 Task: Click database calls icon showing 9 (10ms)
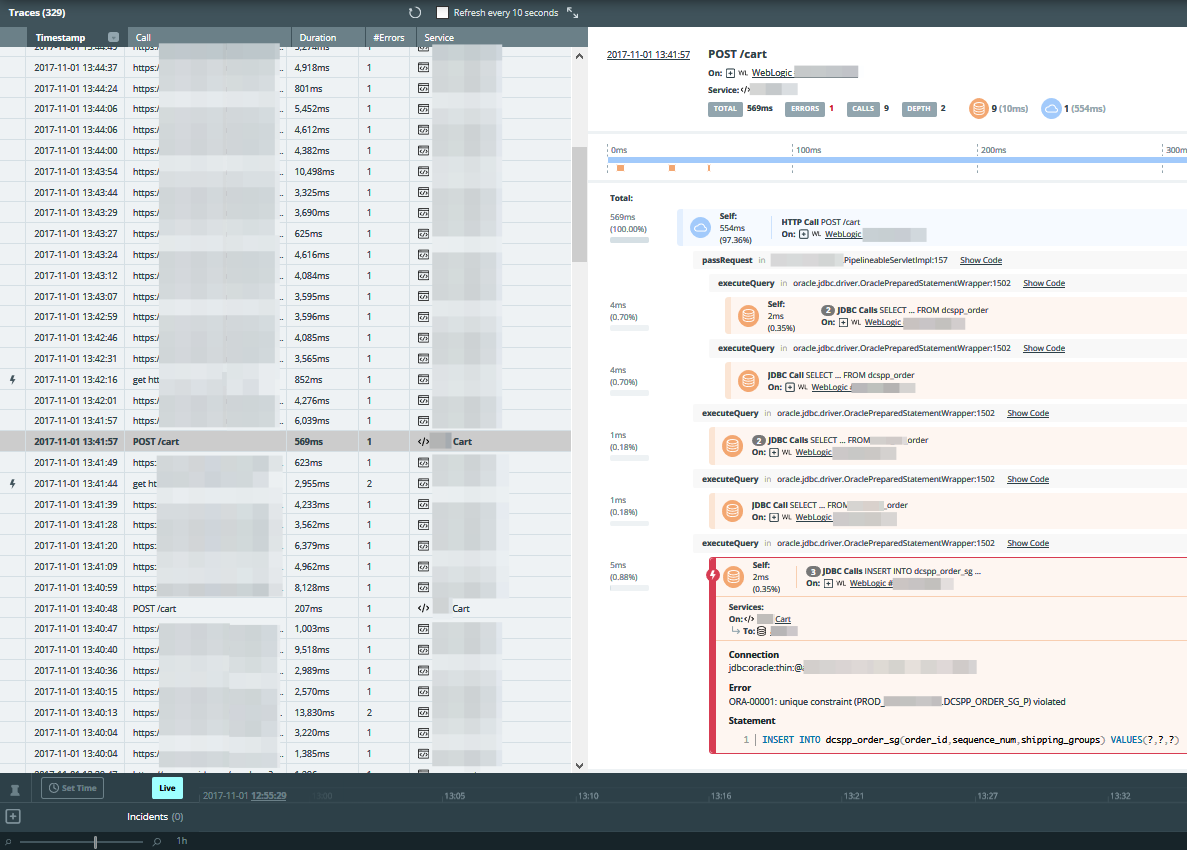pos(979,109)
